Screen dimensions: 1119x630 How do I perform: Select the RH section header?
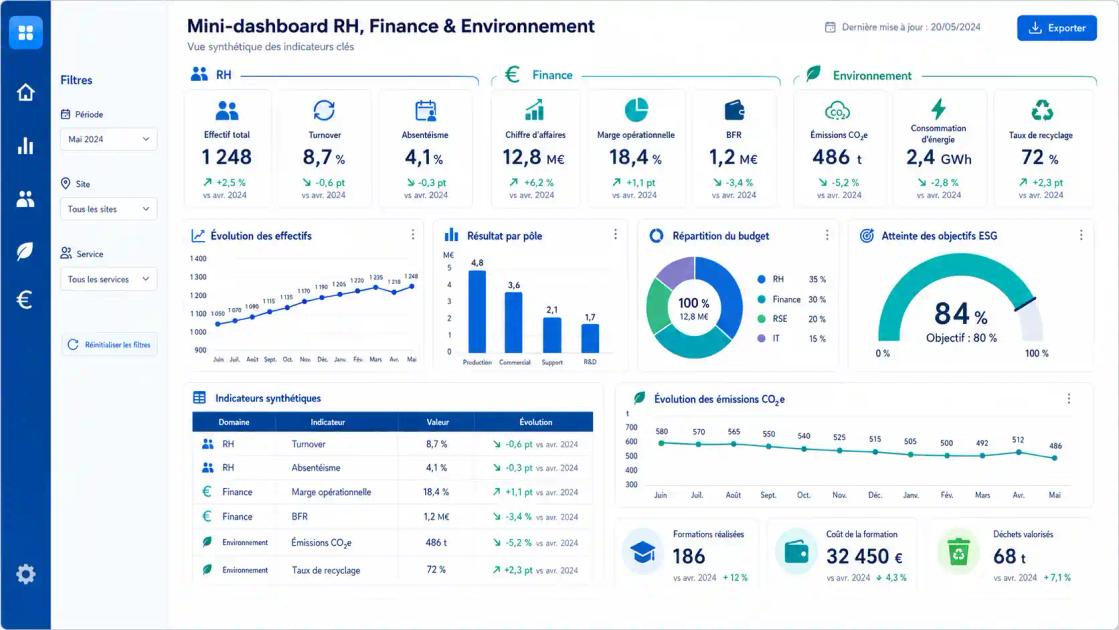click(211, 74)
